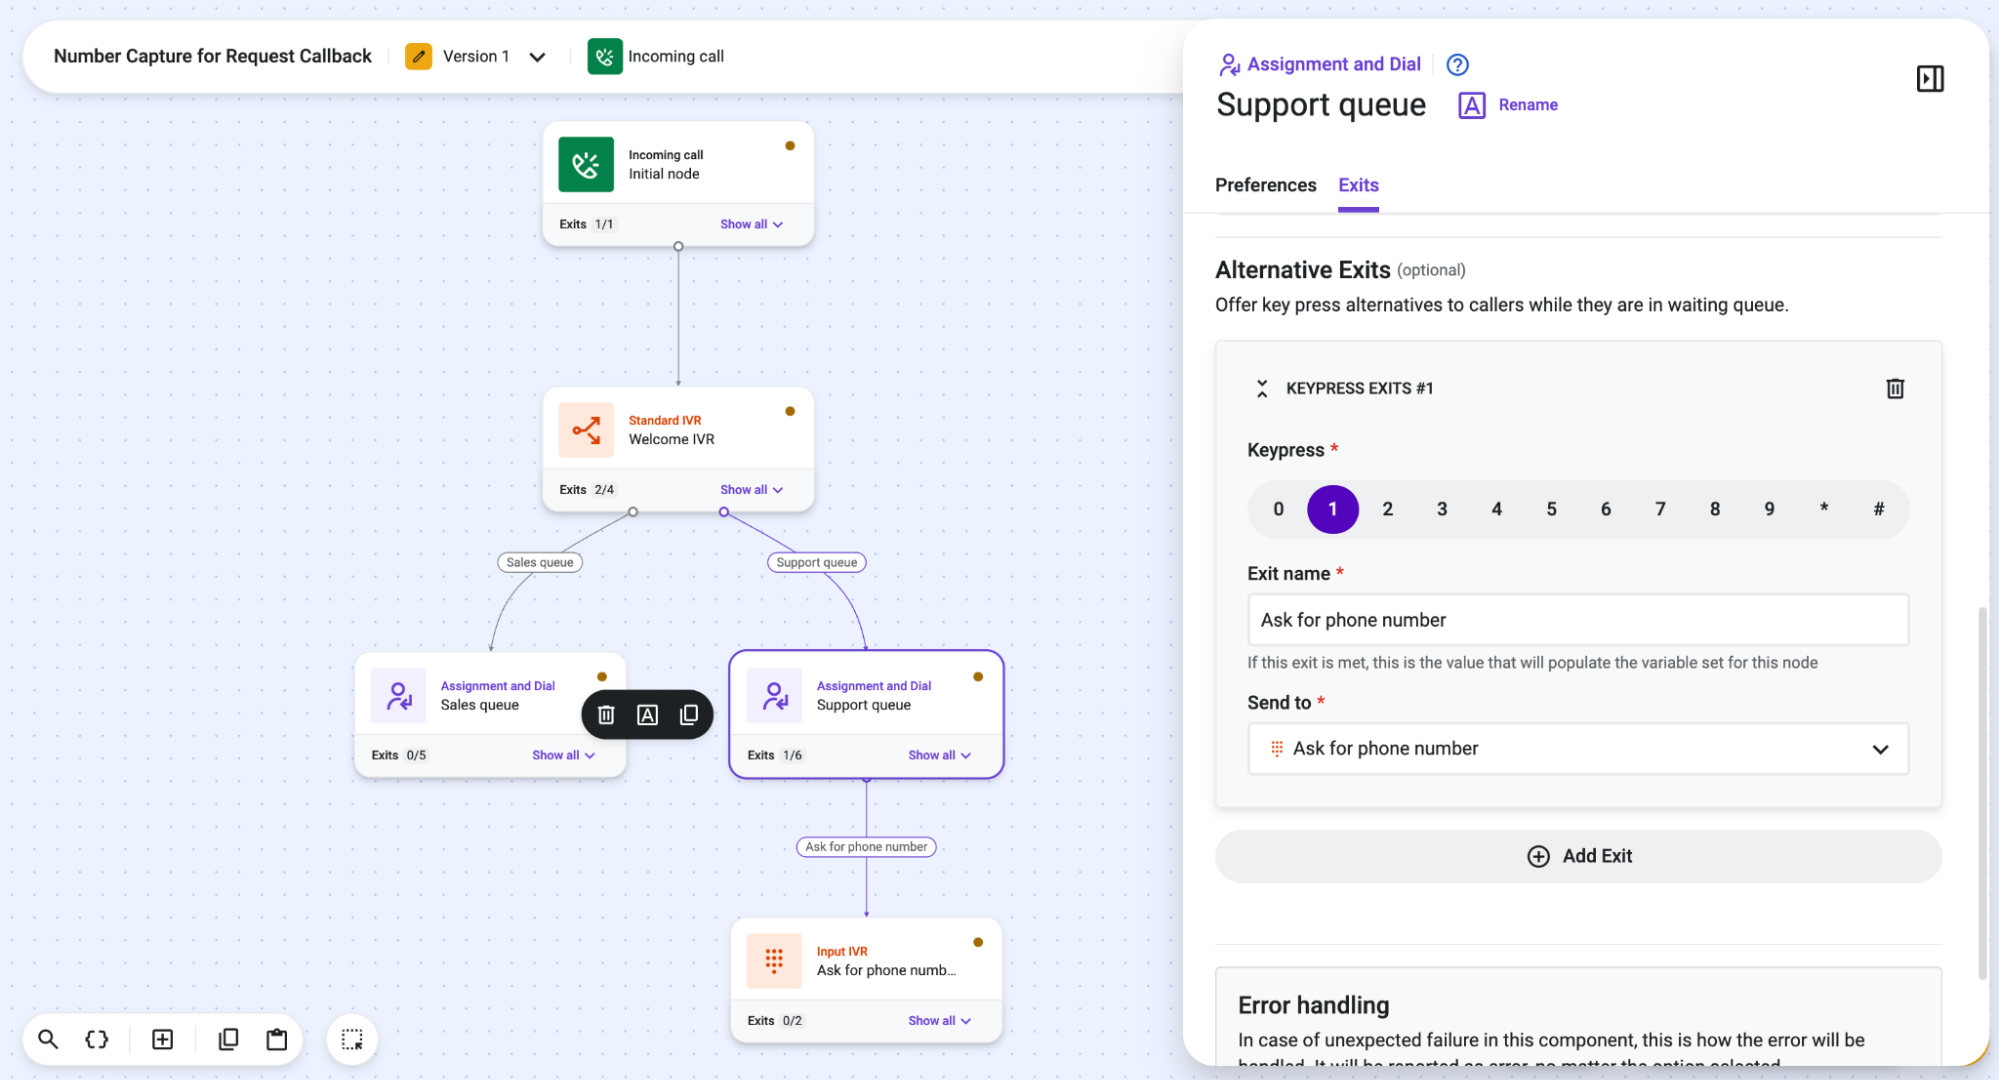The height and width of the screenshot is (1080, 1999).
Task: Collapse the Keypress Exits #1 section
Action: click(1262, 388)
